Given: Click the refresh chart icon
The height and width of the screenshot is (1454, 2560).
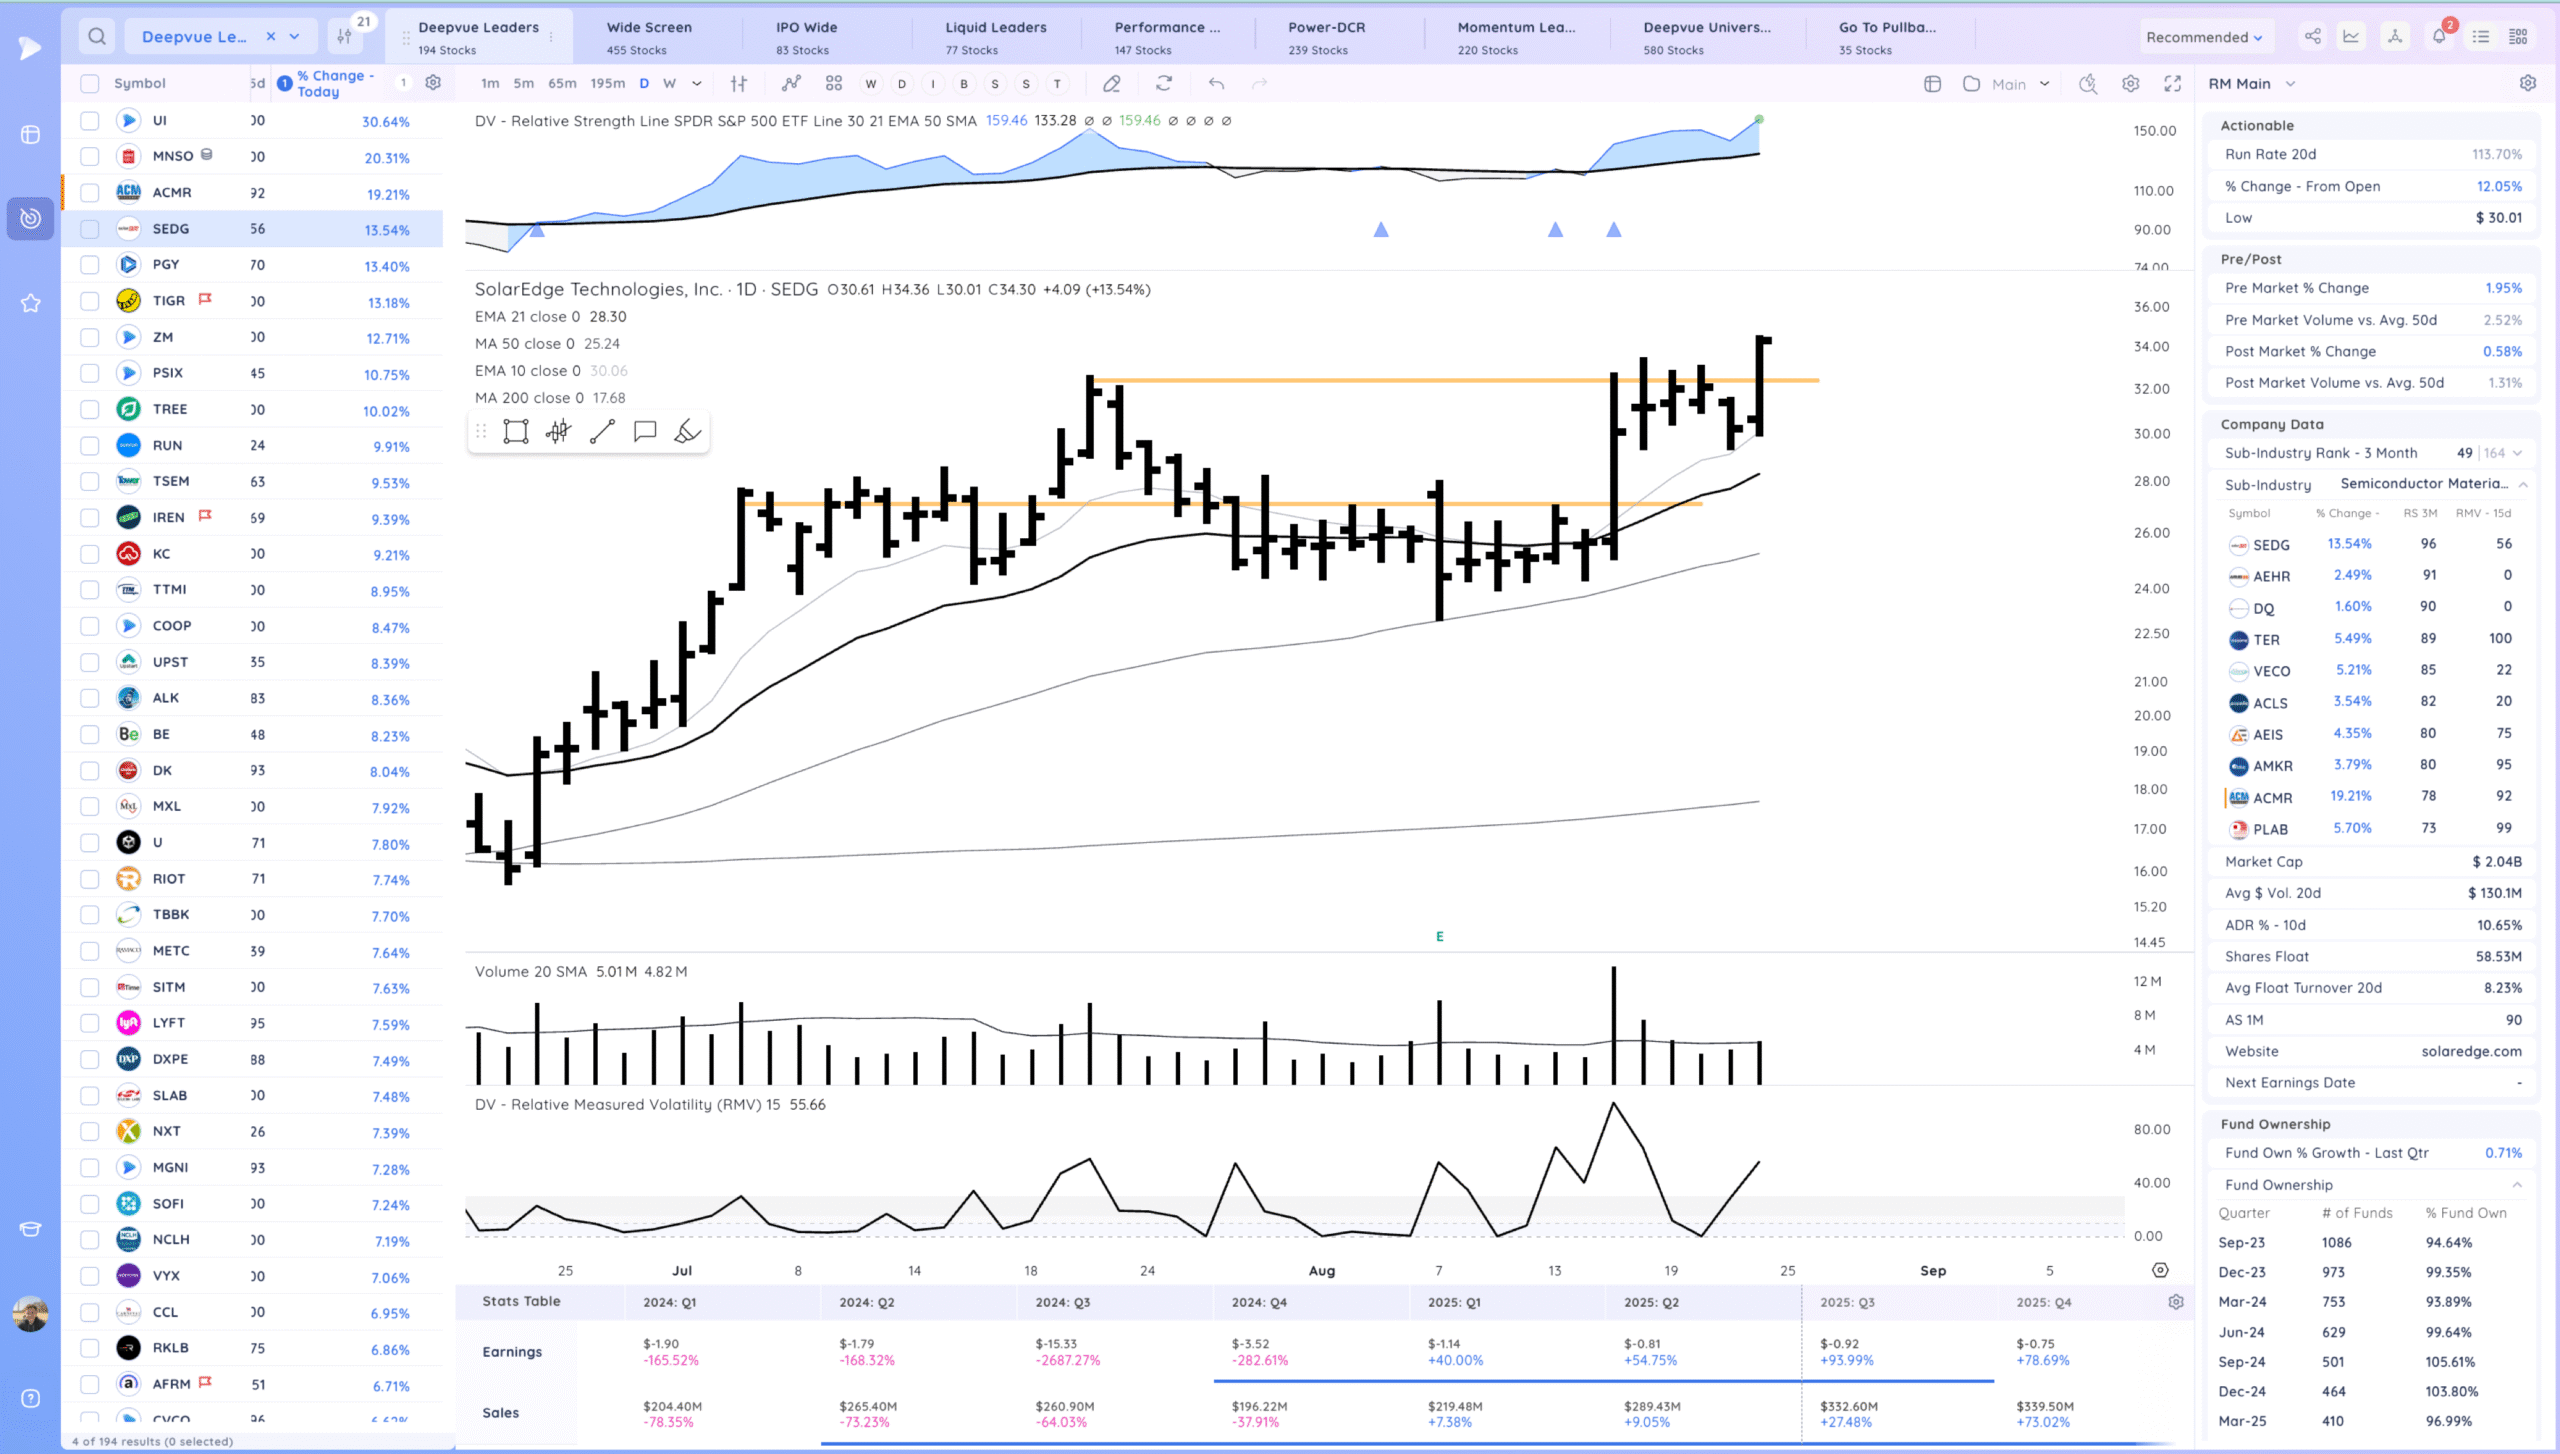Looking at the screenshot, I should [x=1164, y=84].
